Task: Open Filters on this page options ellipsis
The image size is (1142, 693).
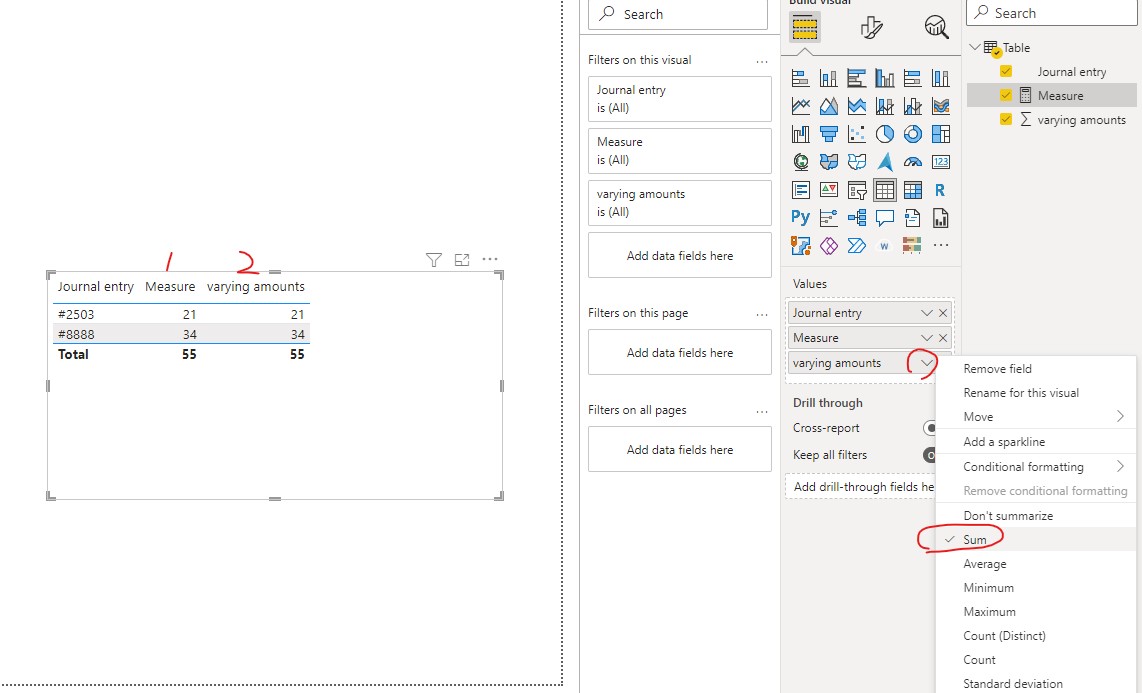Action: click(762, 314)
